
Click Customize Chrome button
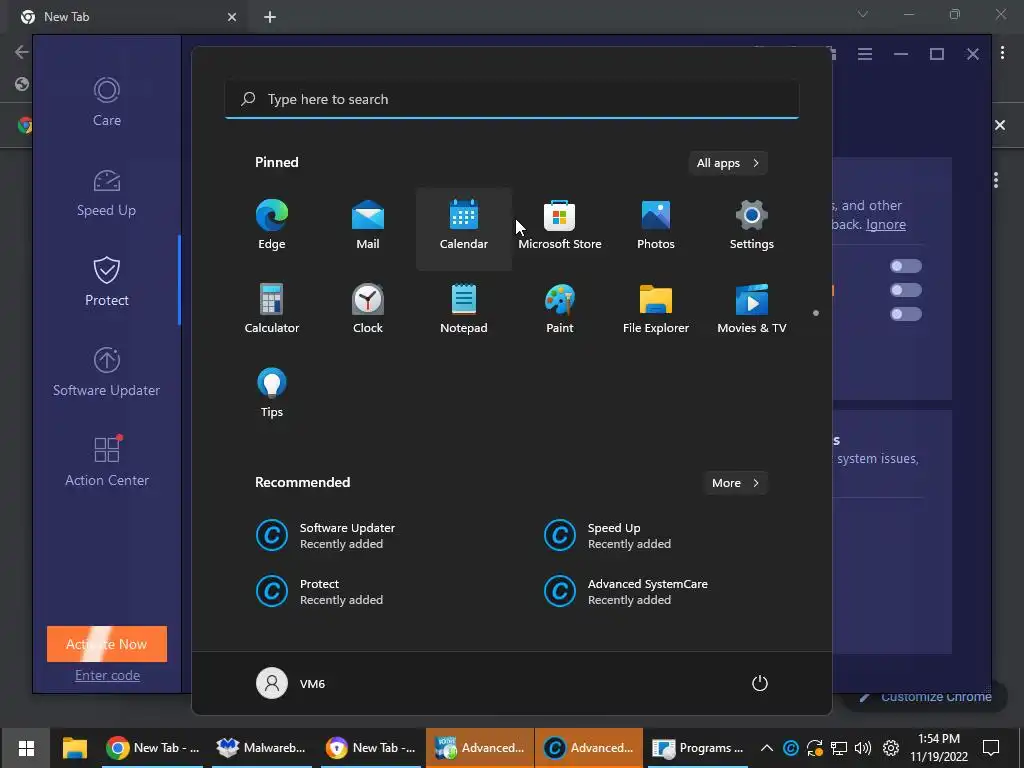click(926, 697)
